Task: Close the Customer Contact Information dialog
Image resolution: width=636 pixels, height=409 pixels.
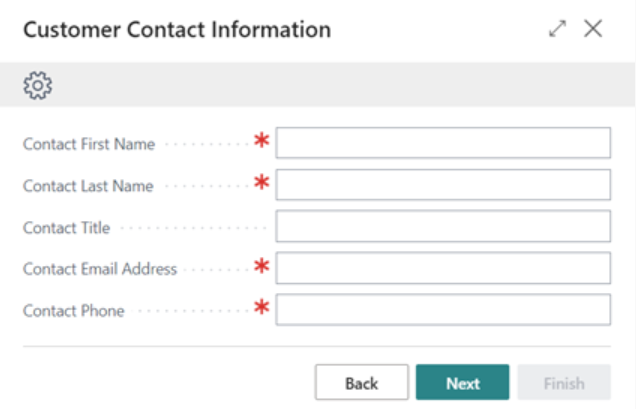Action: [593, 30]
